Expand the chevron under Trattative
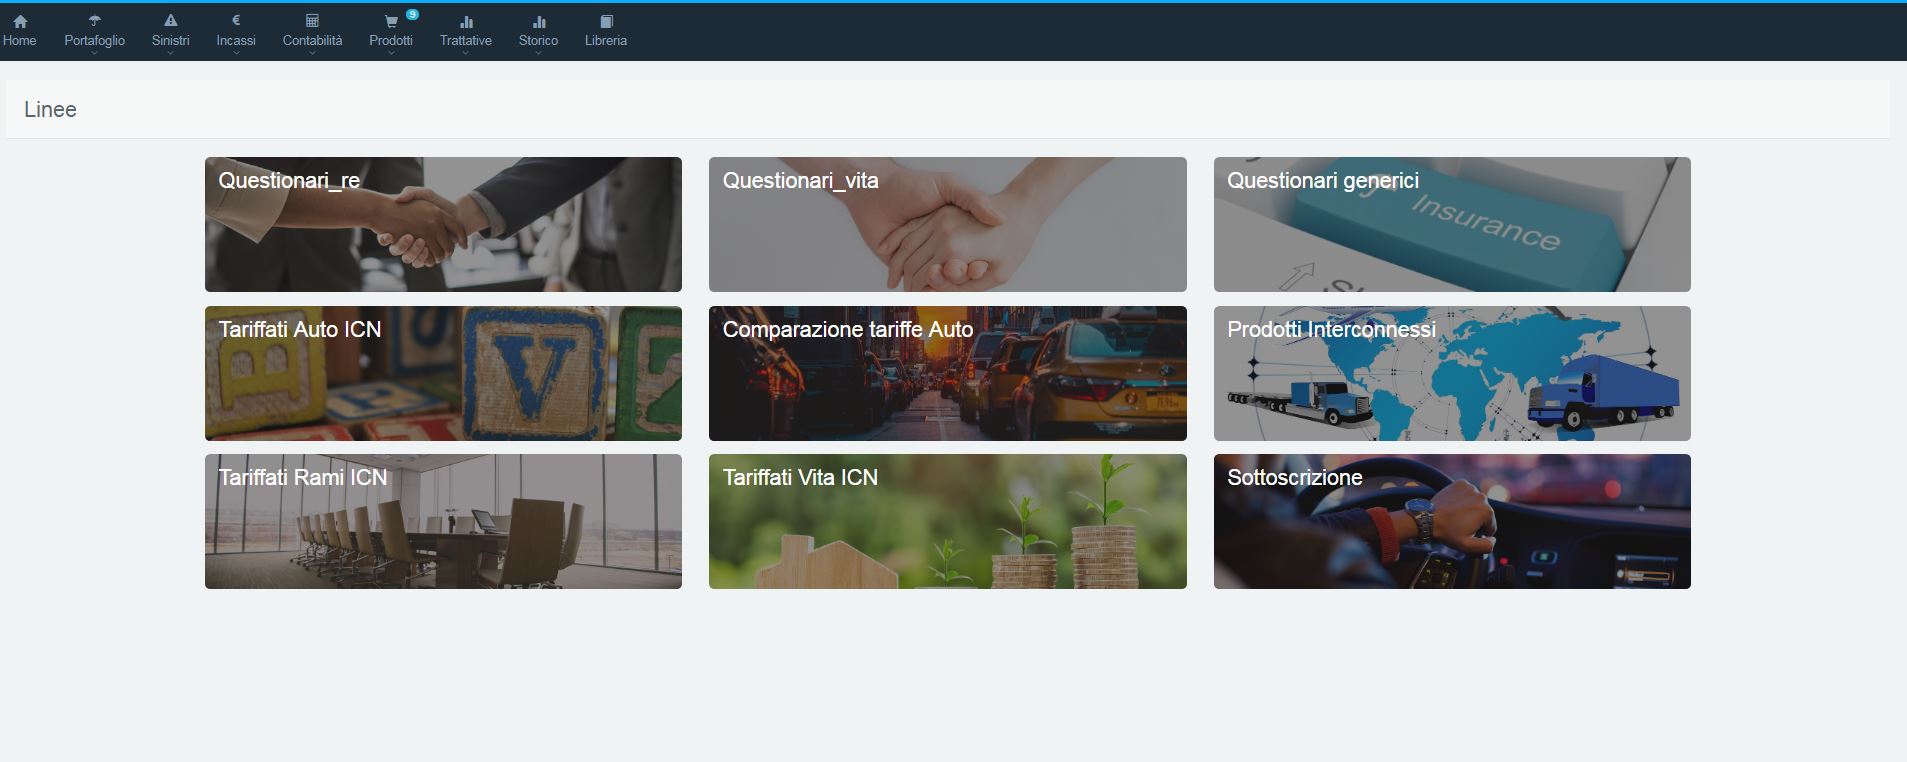This screenshot has height=762, width=1907. point(466,53)
